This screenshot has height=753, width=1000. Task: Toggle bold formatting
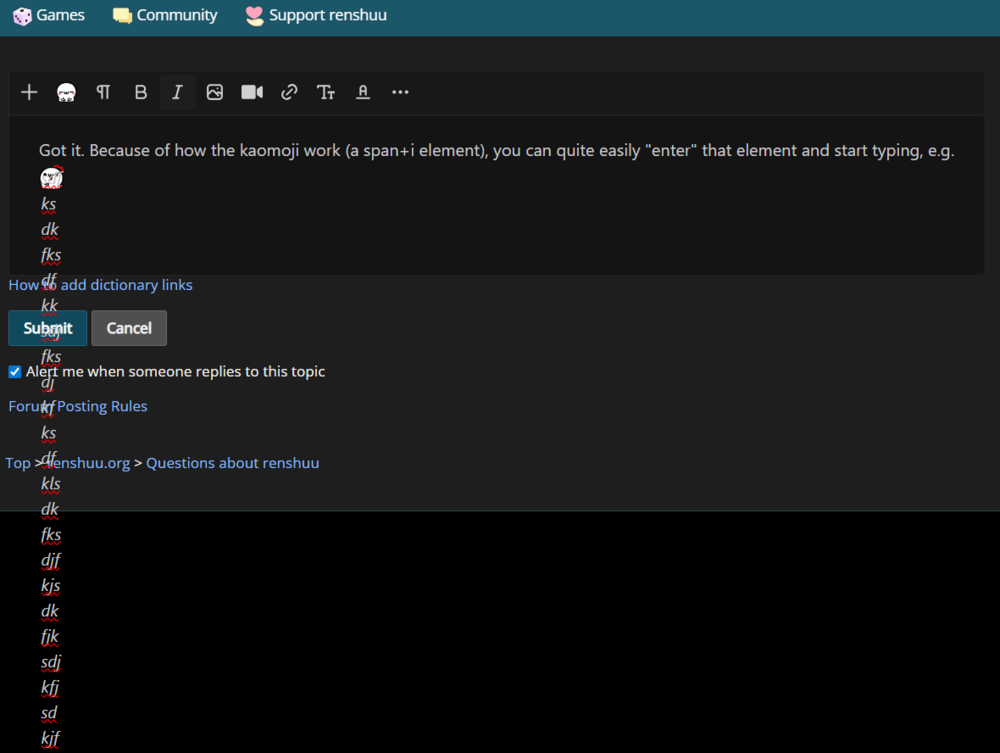coord(140,92)
